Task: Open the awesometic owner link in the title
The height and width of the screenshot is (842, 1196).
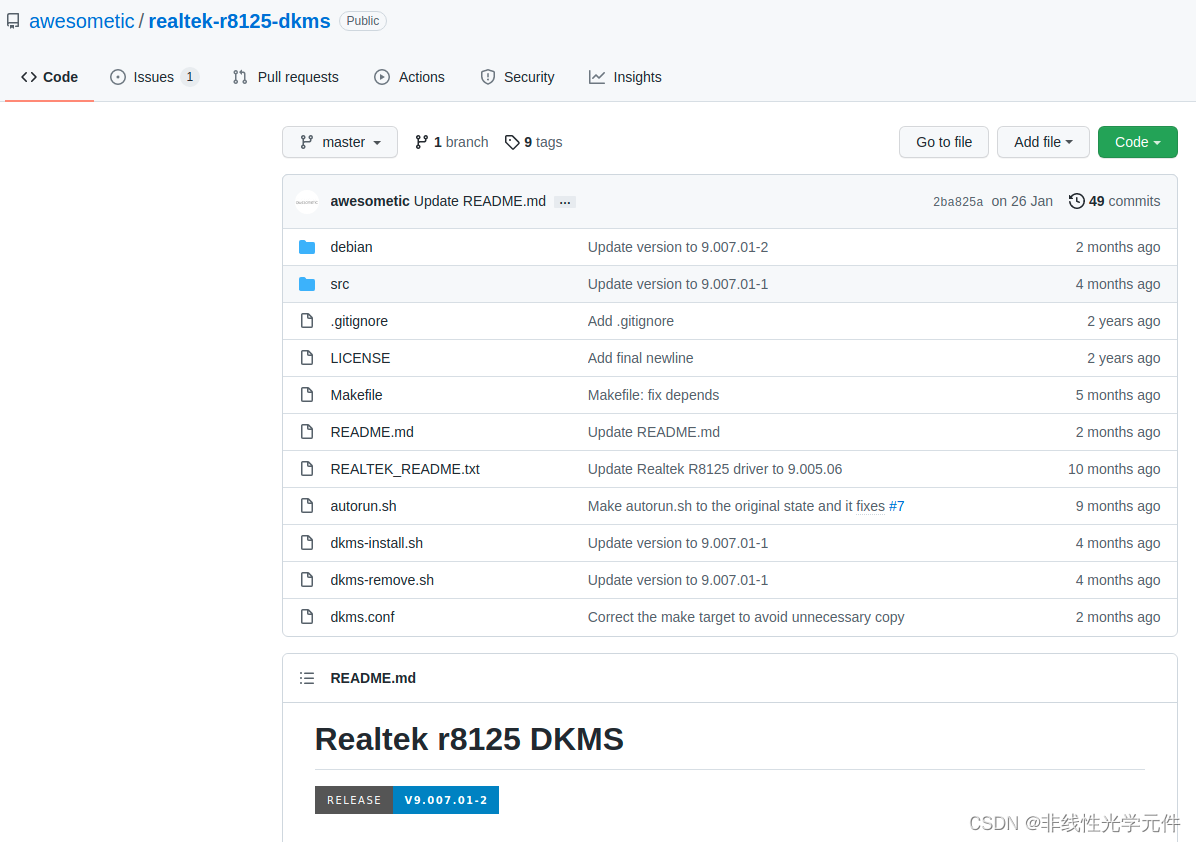Action: pyautogui.click(x=82, y=21)
